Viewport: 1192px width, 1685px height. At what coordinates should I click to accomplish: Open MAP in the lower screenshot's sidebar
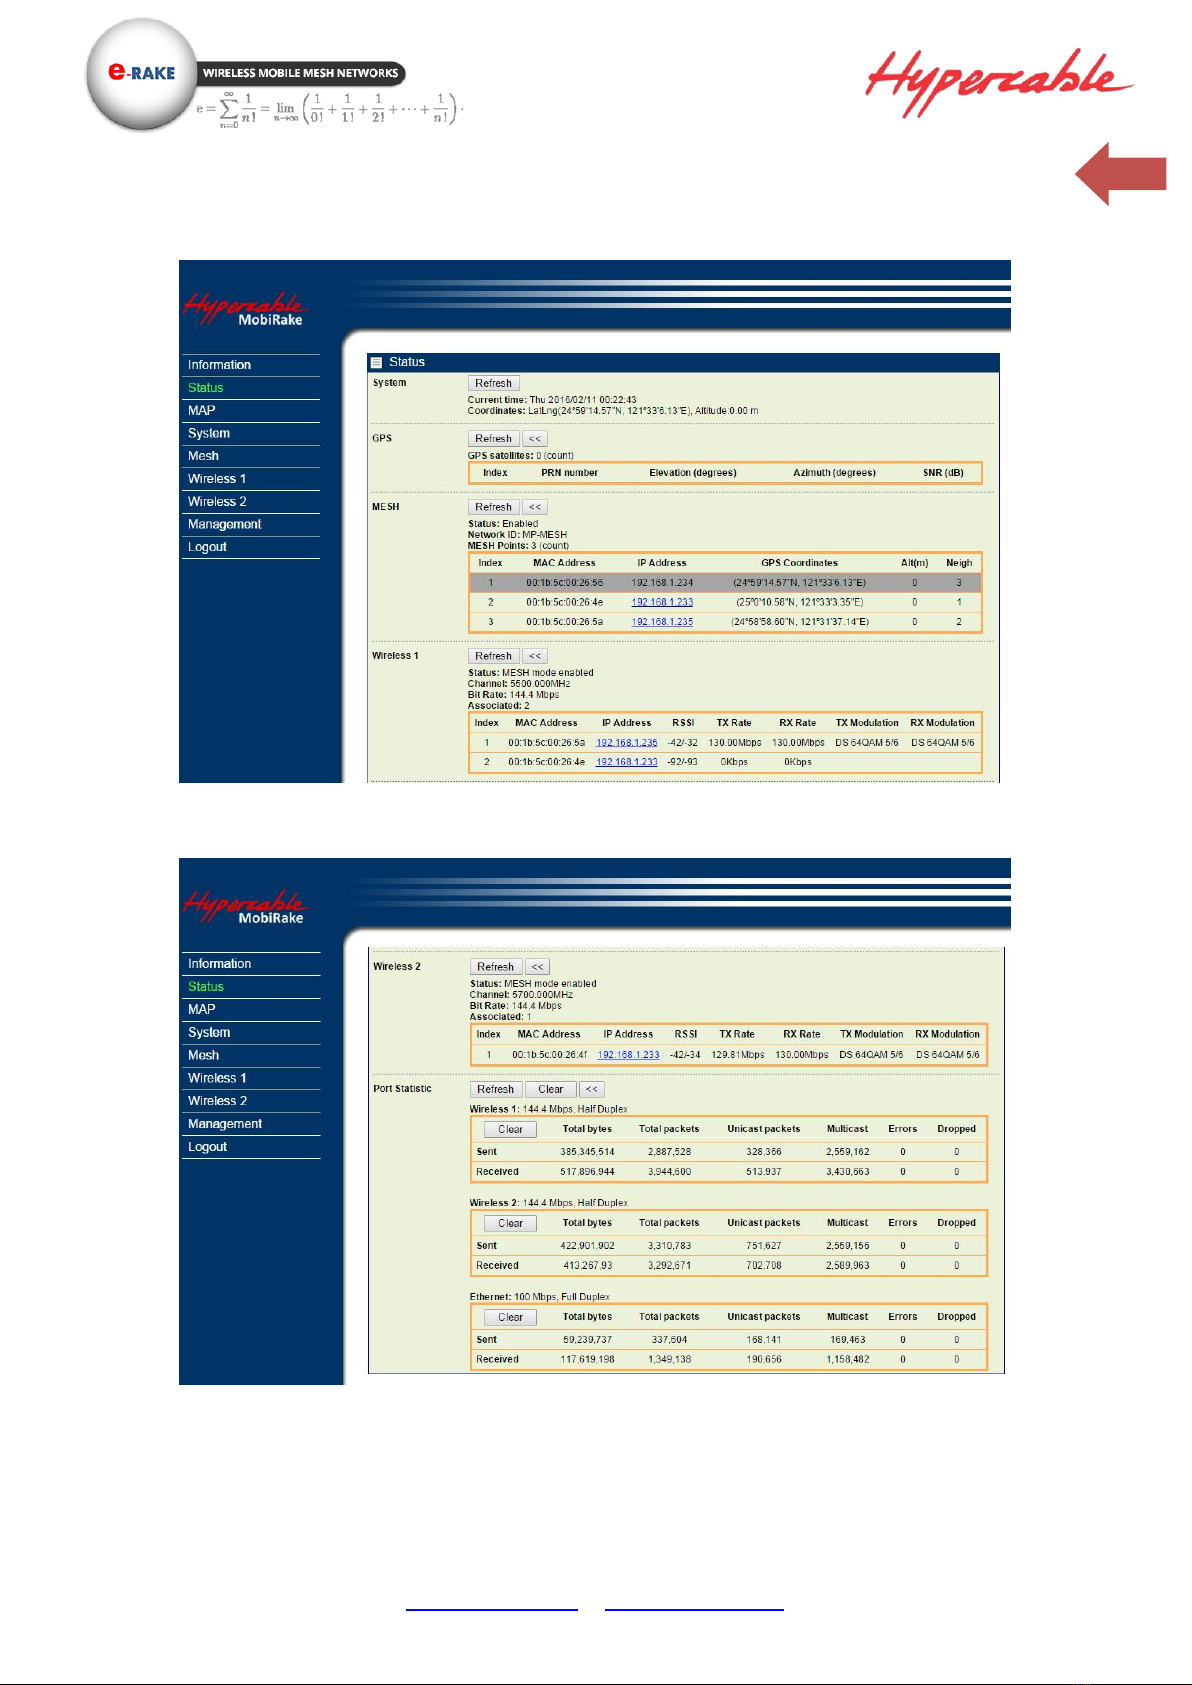pyautogui.click(x=202, y=1010)
